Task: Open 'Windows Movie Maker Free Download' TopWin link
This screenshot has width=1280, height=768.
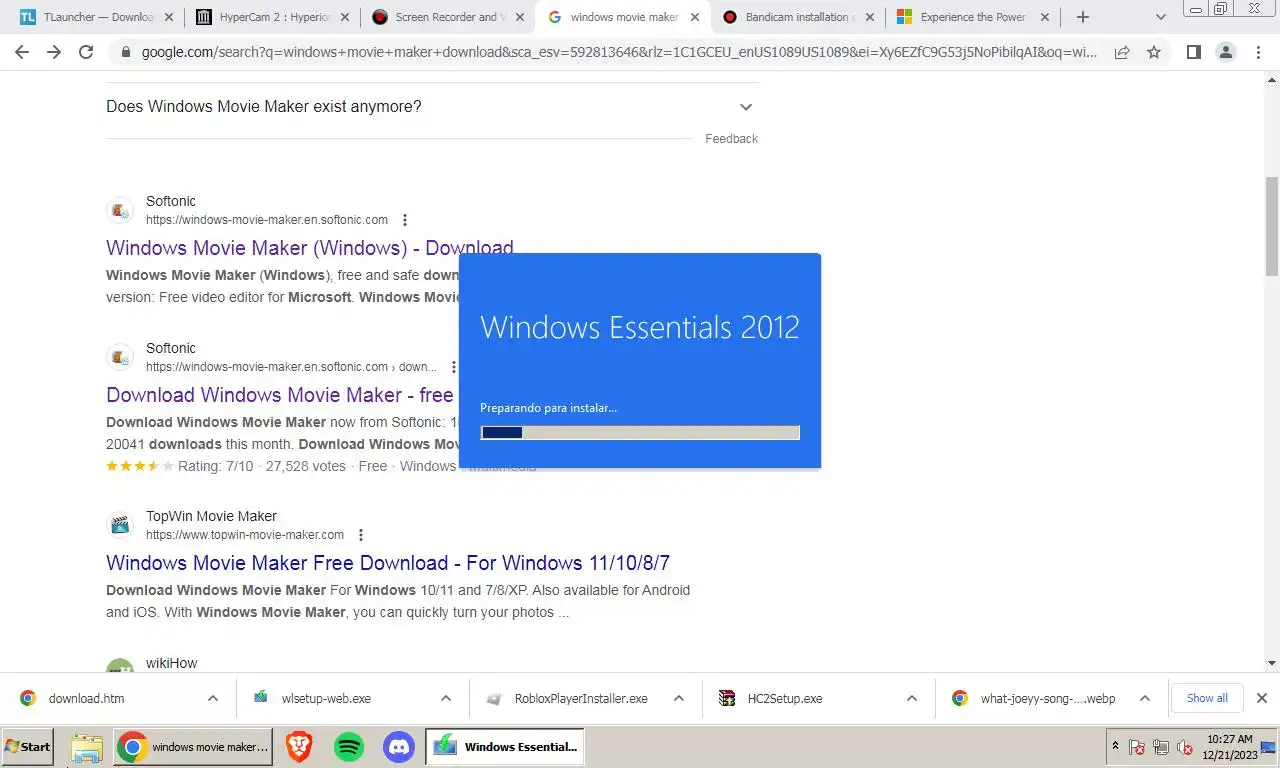Action: tap(388, 563)
